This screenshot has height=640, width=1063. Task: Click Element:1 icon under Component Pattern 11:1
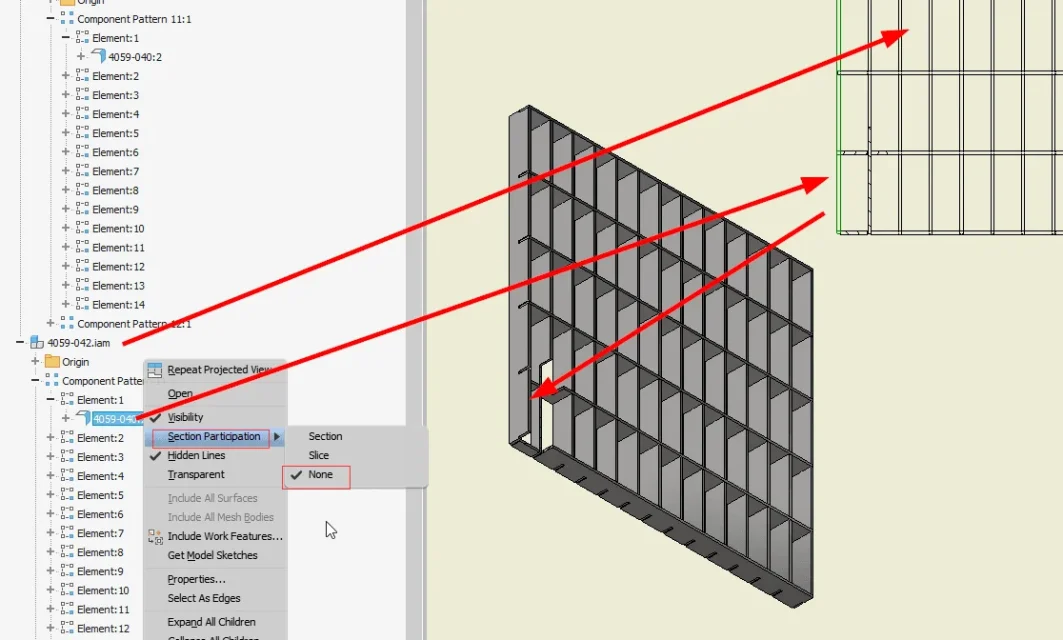coord(82,38)
